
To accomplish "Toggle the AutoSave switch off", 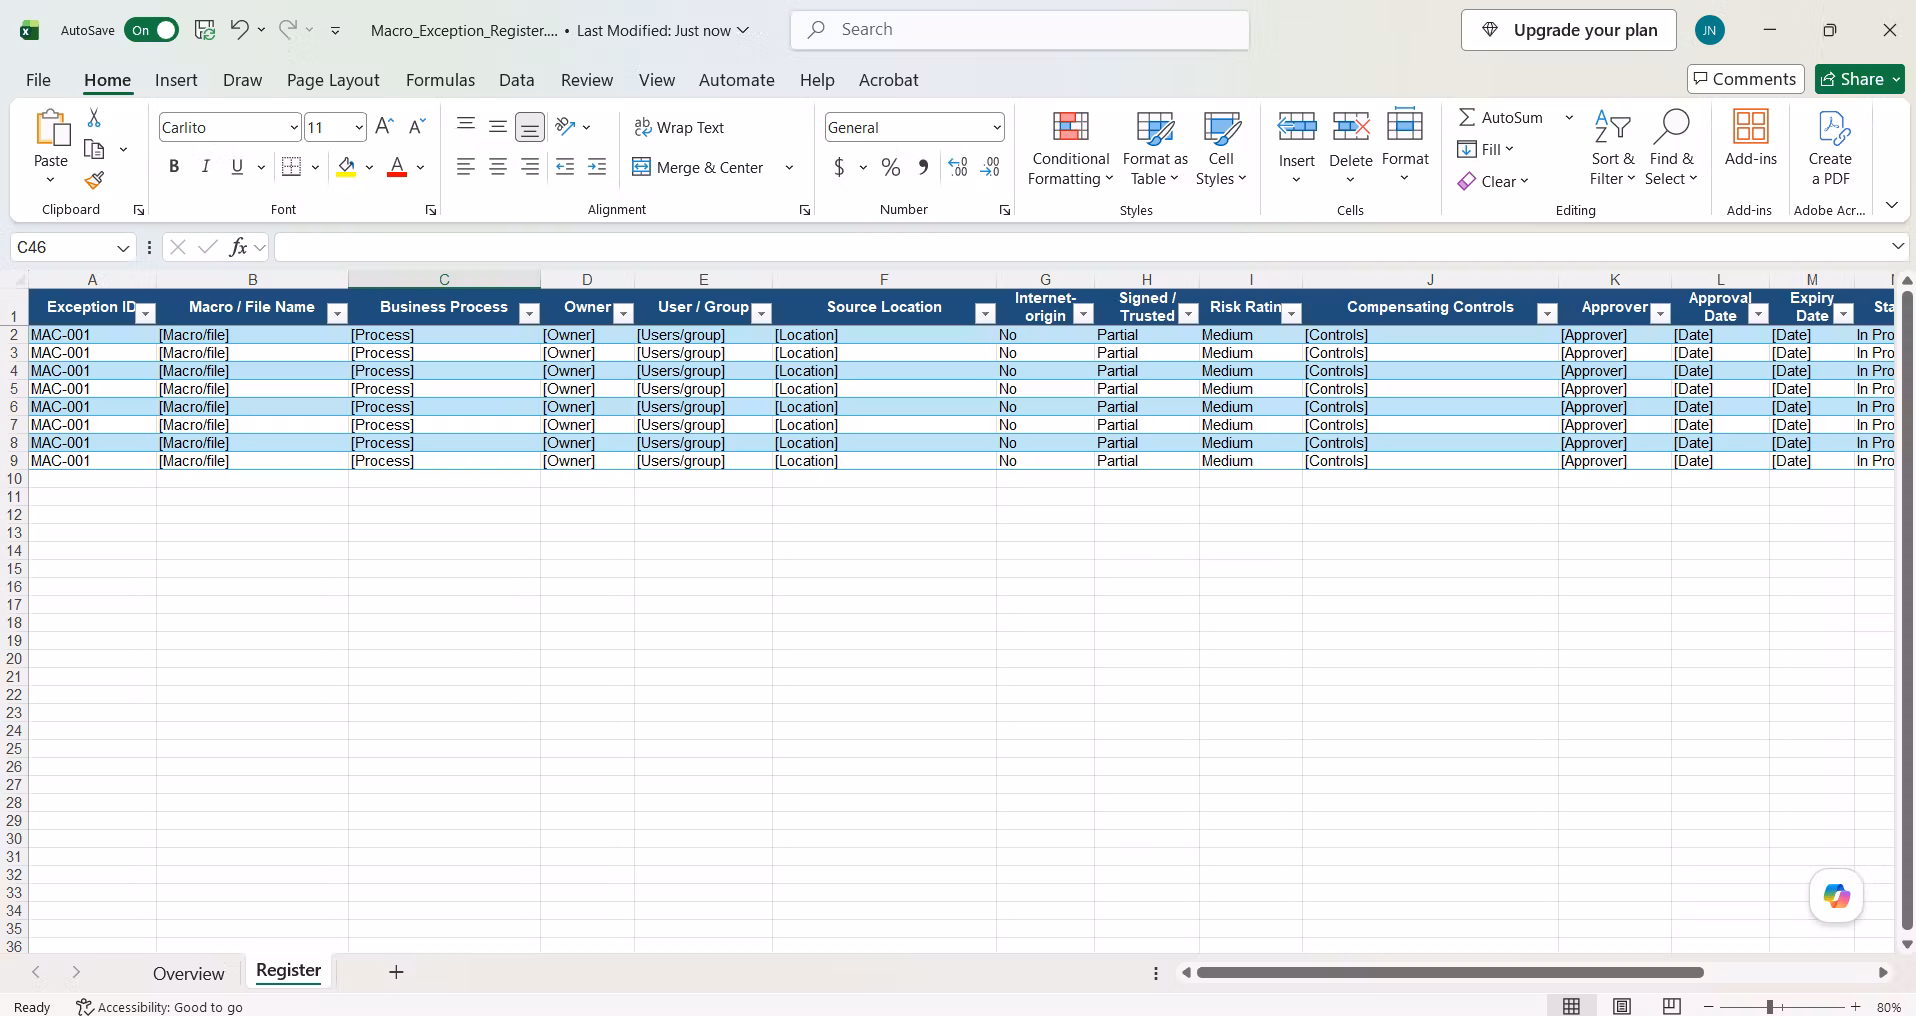I will click(151, 30).
